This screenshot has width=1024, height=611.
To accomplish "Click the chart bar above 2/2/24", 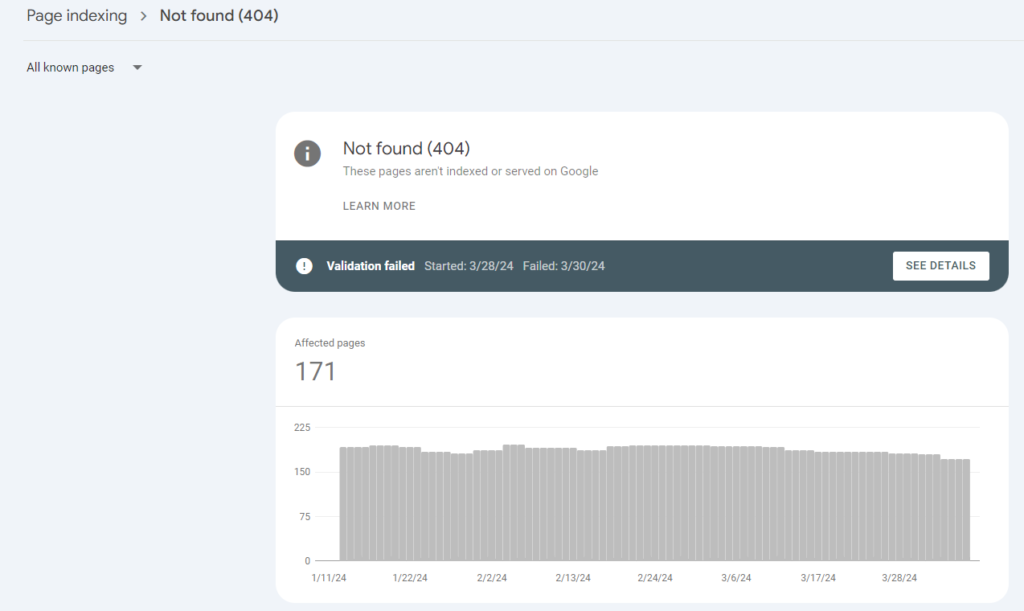I will point(492,505).
